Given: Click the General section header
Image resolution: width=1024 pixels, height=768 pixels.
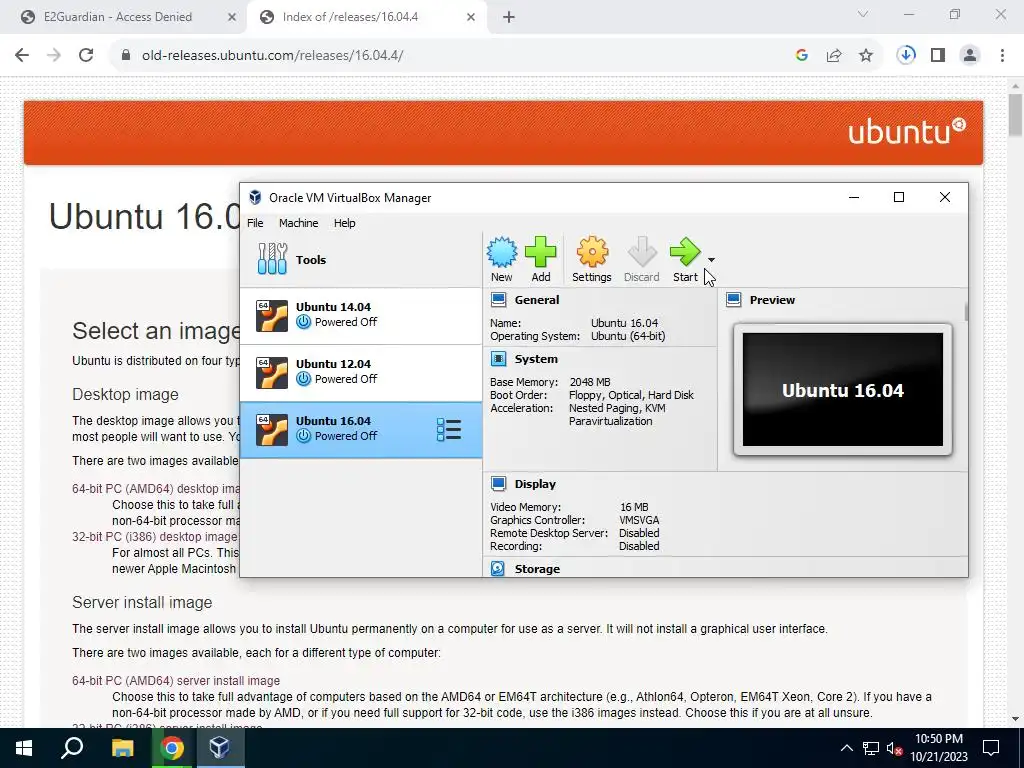Looking at the screenshot, I should (x=537, y=300).
